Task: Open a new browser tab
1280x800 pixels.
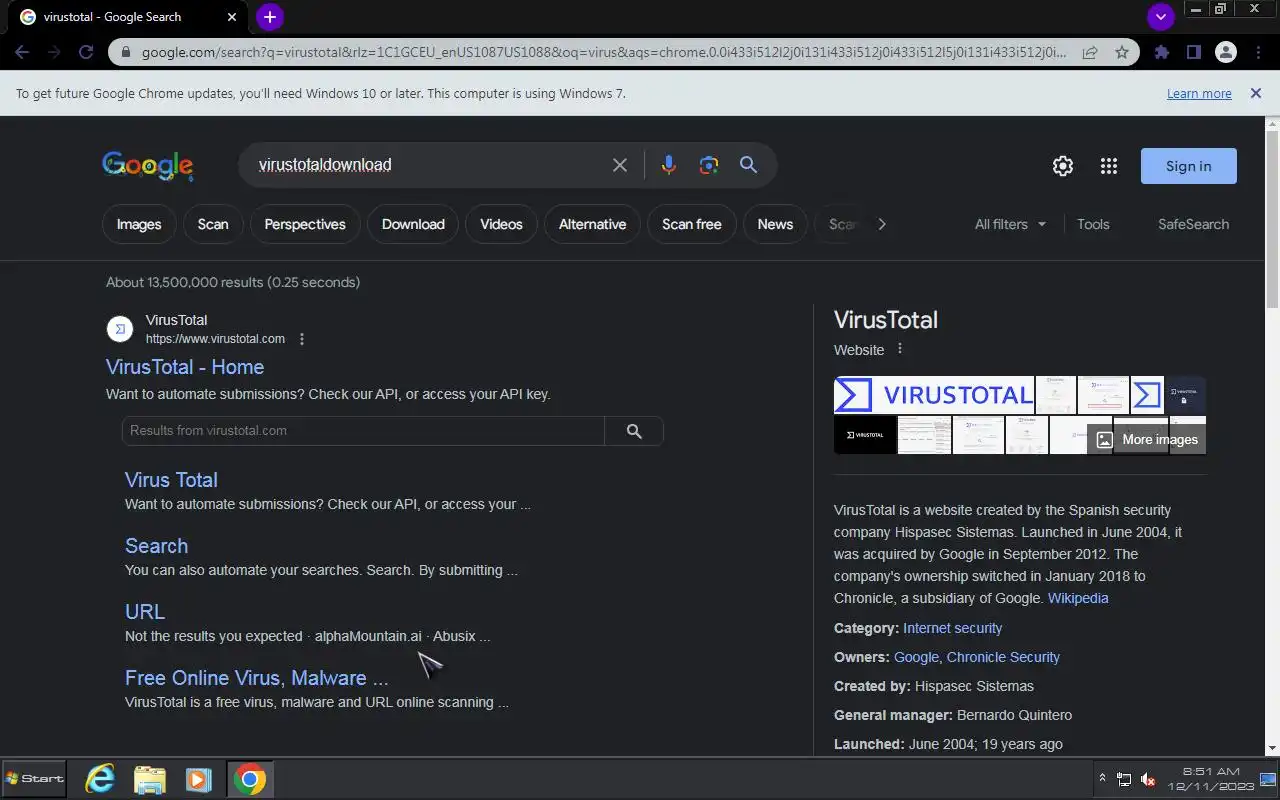Action: tap(270, 17)
